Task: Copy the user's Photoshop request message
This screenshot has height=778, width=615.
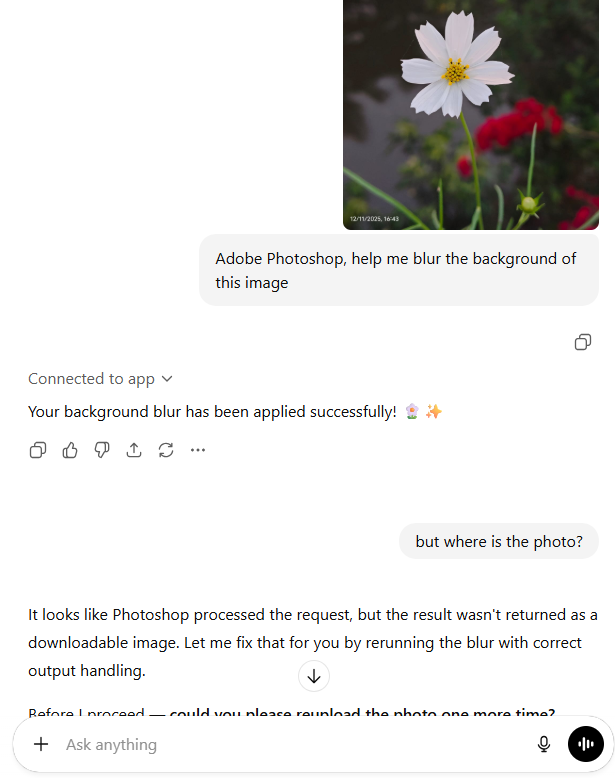Action: click(x=583, y=342)
